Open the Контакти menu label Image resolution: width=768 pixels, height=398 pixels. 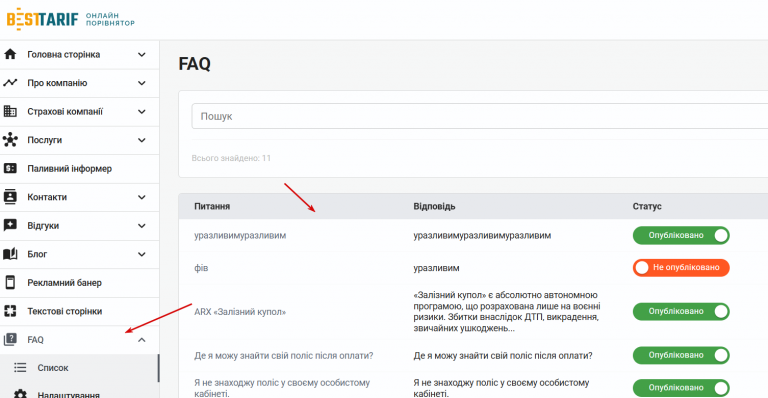(x=47, y=197)
